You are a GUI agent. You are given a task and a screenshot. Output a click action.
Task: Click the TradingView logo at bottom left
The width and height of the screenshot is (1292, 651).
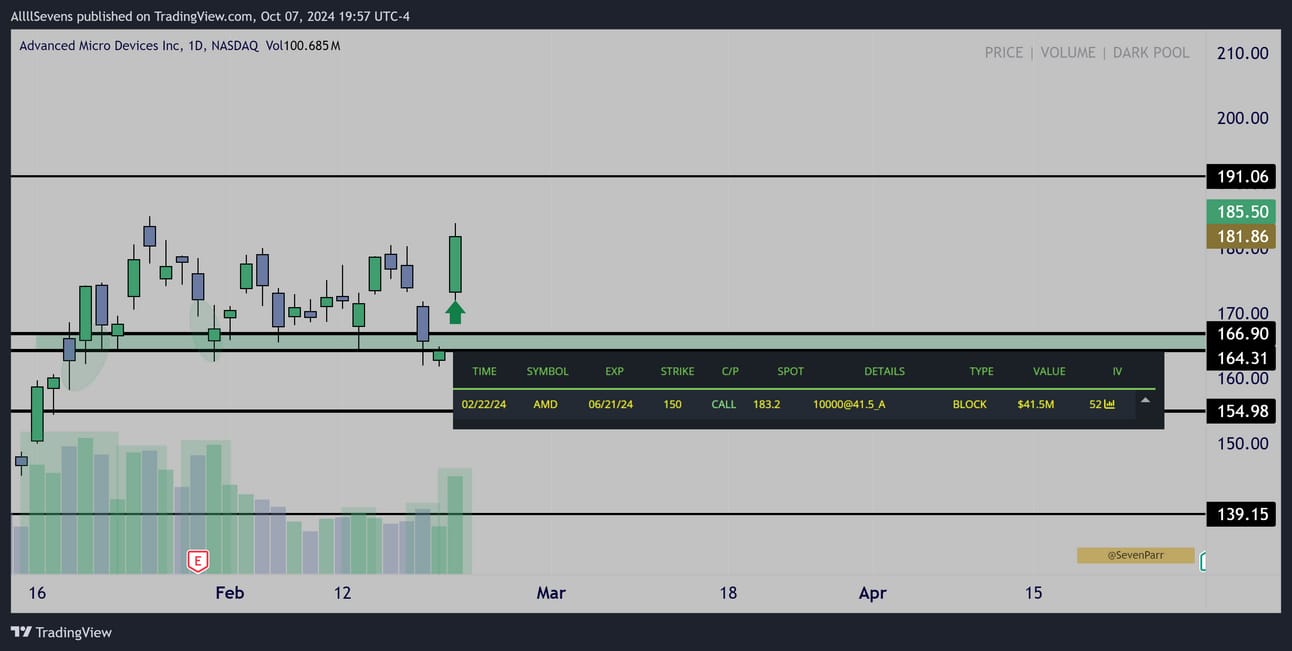[x=61, y=632]
